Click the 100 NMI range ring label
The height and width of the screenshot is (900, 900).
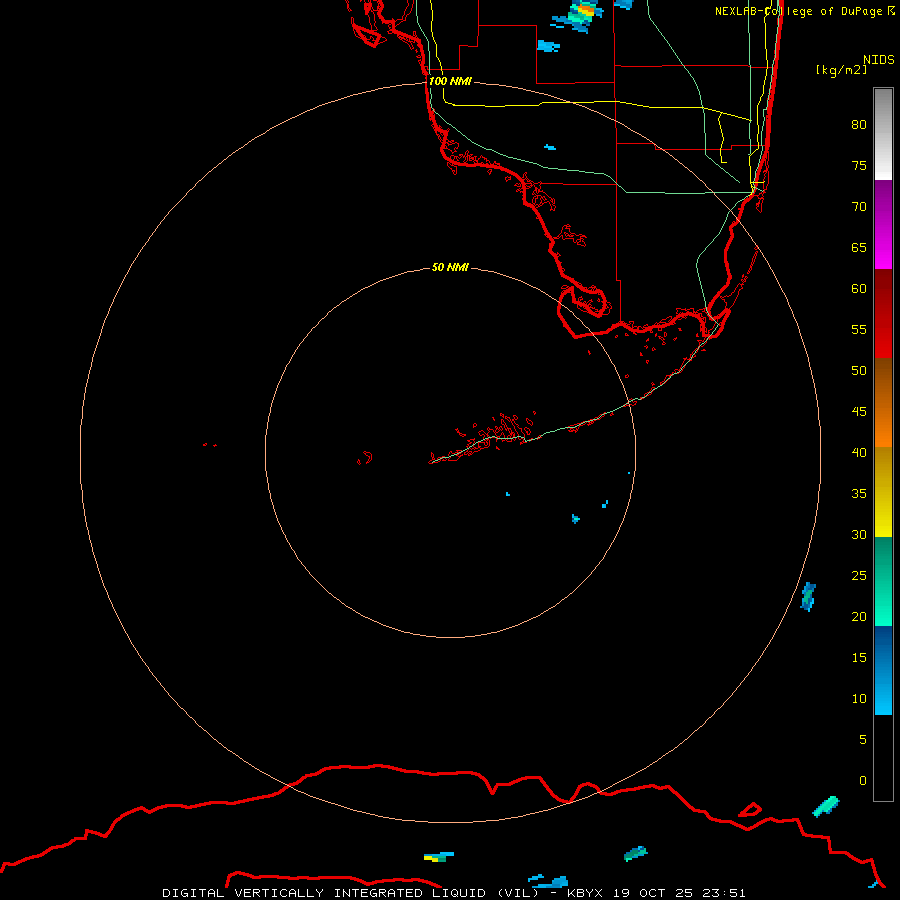coord(450,81)
